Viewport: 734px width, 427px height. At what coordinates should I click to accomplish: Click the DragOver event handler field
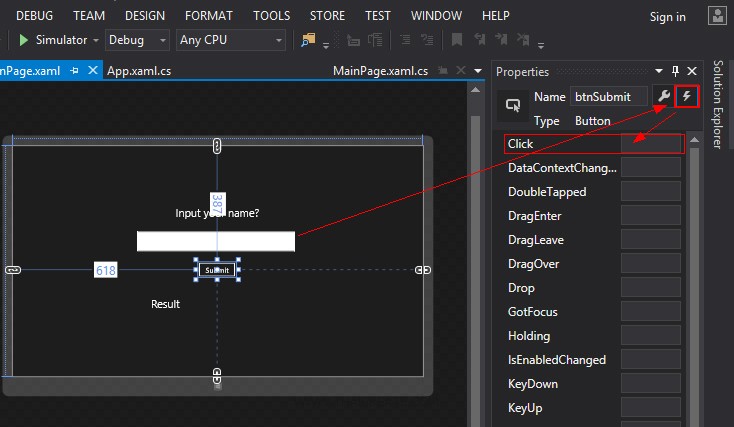651,264
